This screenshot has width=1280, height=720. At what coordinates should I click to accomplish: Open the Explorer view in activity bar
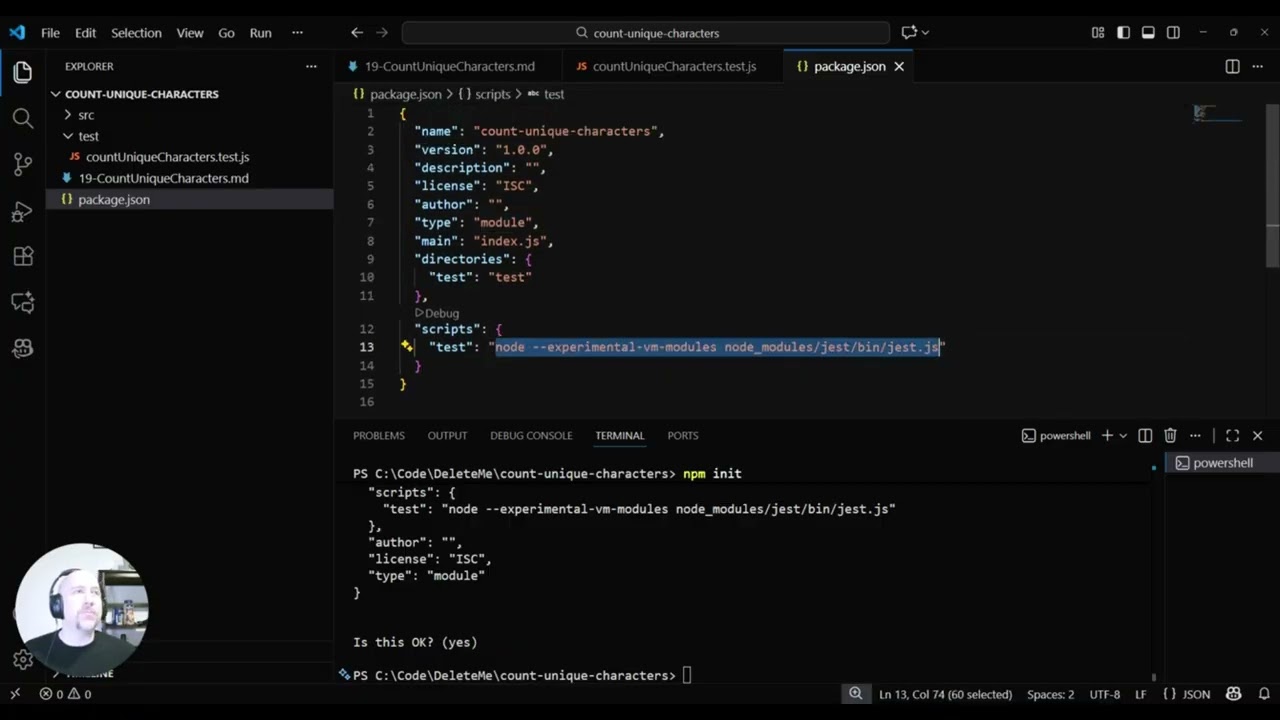click(23, 72)
